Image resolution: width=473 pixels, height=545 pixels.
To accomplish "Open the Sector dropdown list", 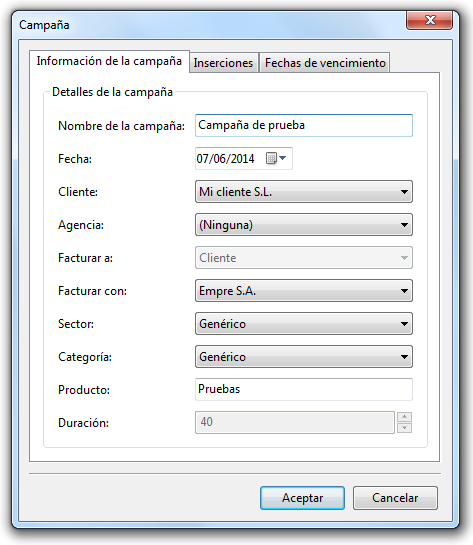I will [x=304, y=324].
